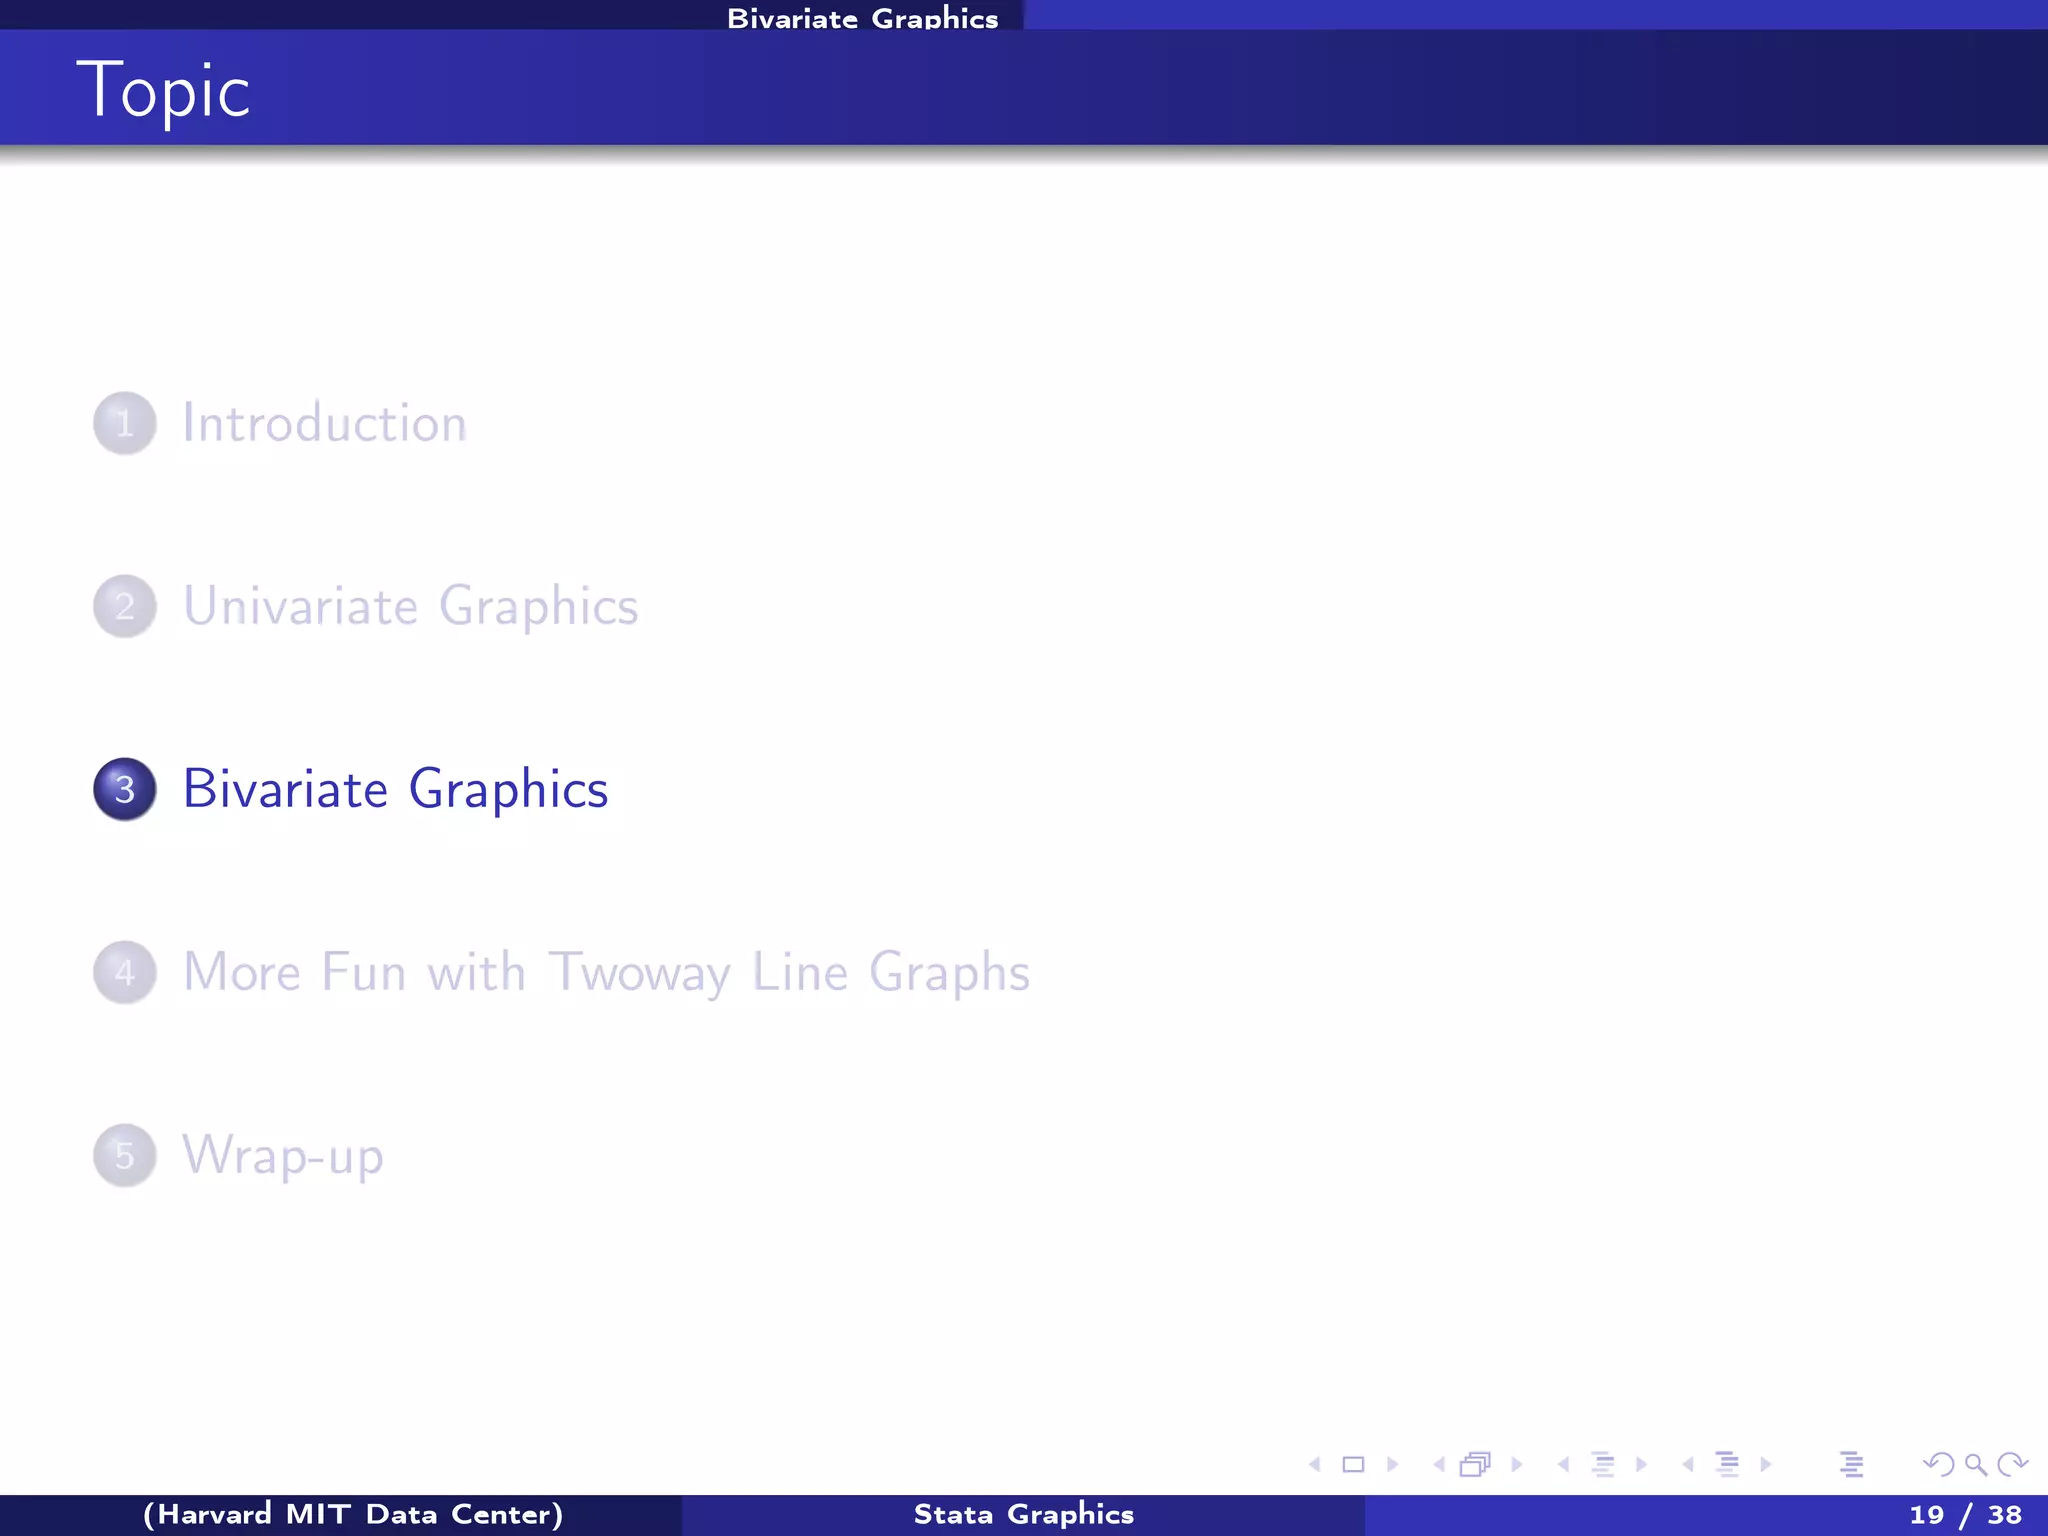Go to next section arrow
Screen dimensions: 2048x1536
pos(1766,1465)
